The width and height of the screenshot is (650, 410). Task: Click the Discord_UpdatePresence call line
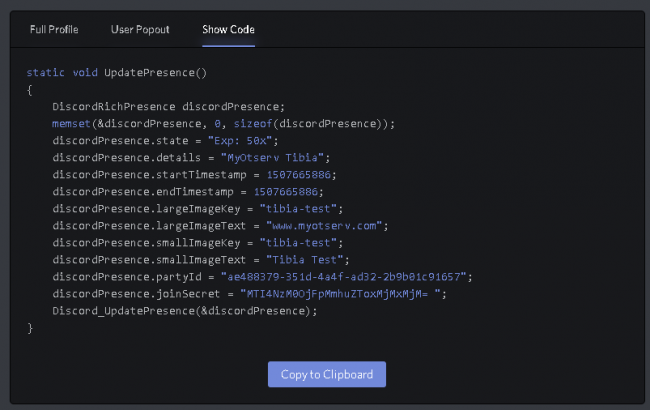pyautogui.click(x=184, y=311)
